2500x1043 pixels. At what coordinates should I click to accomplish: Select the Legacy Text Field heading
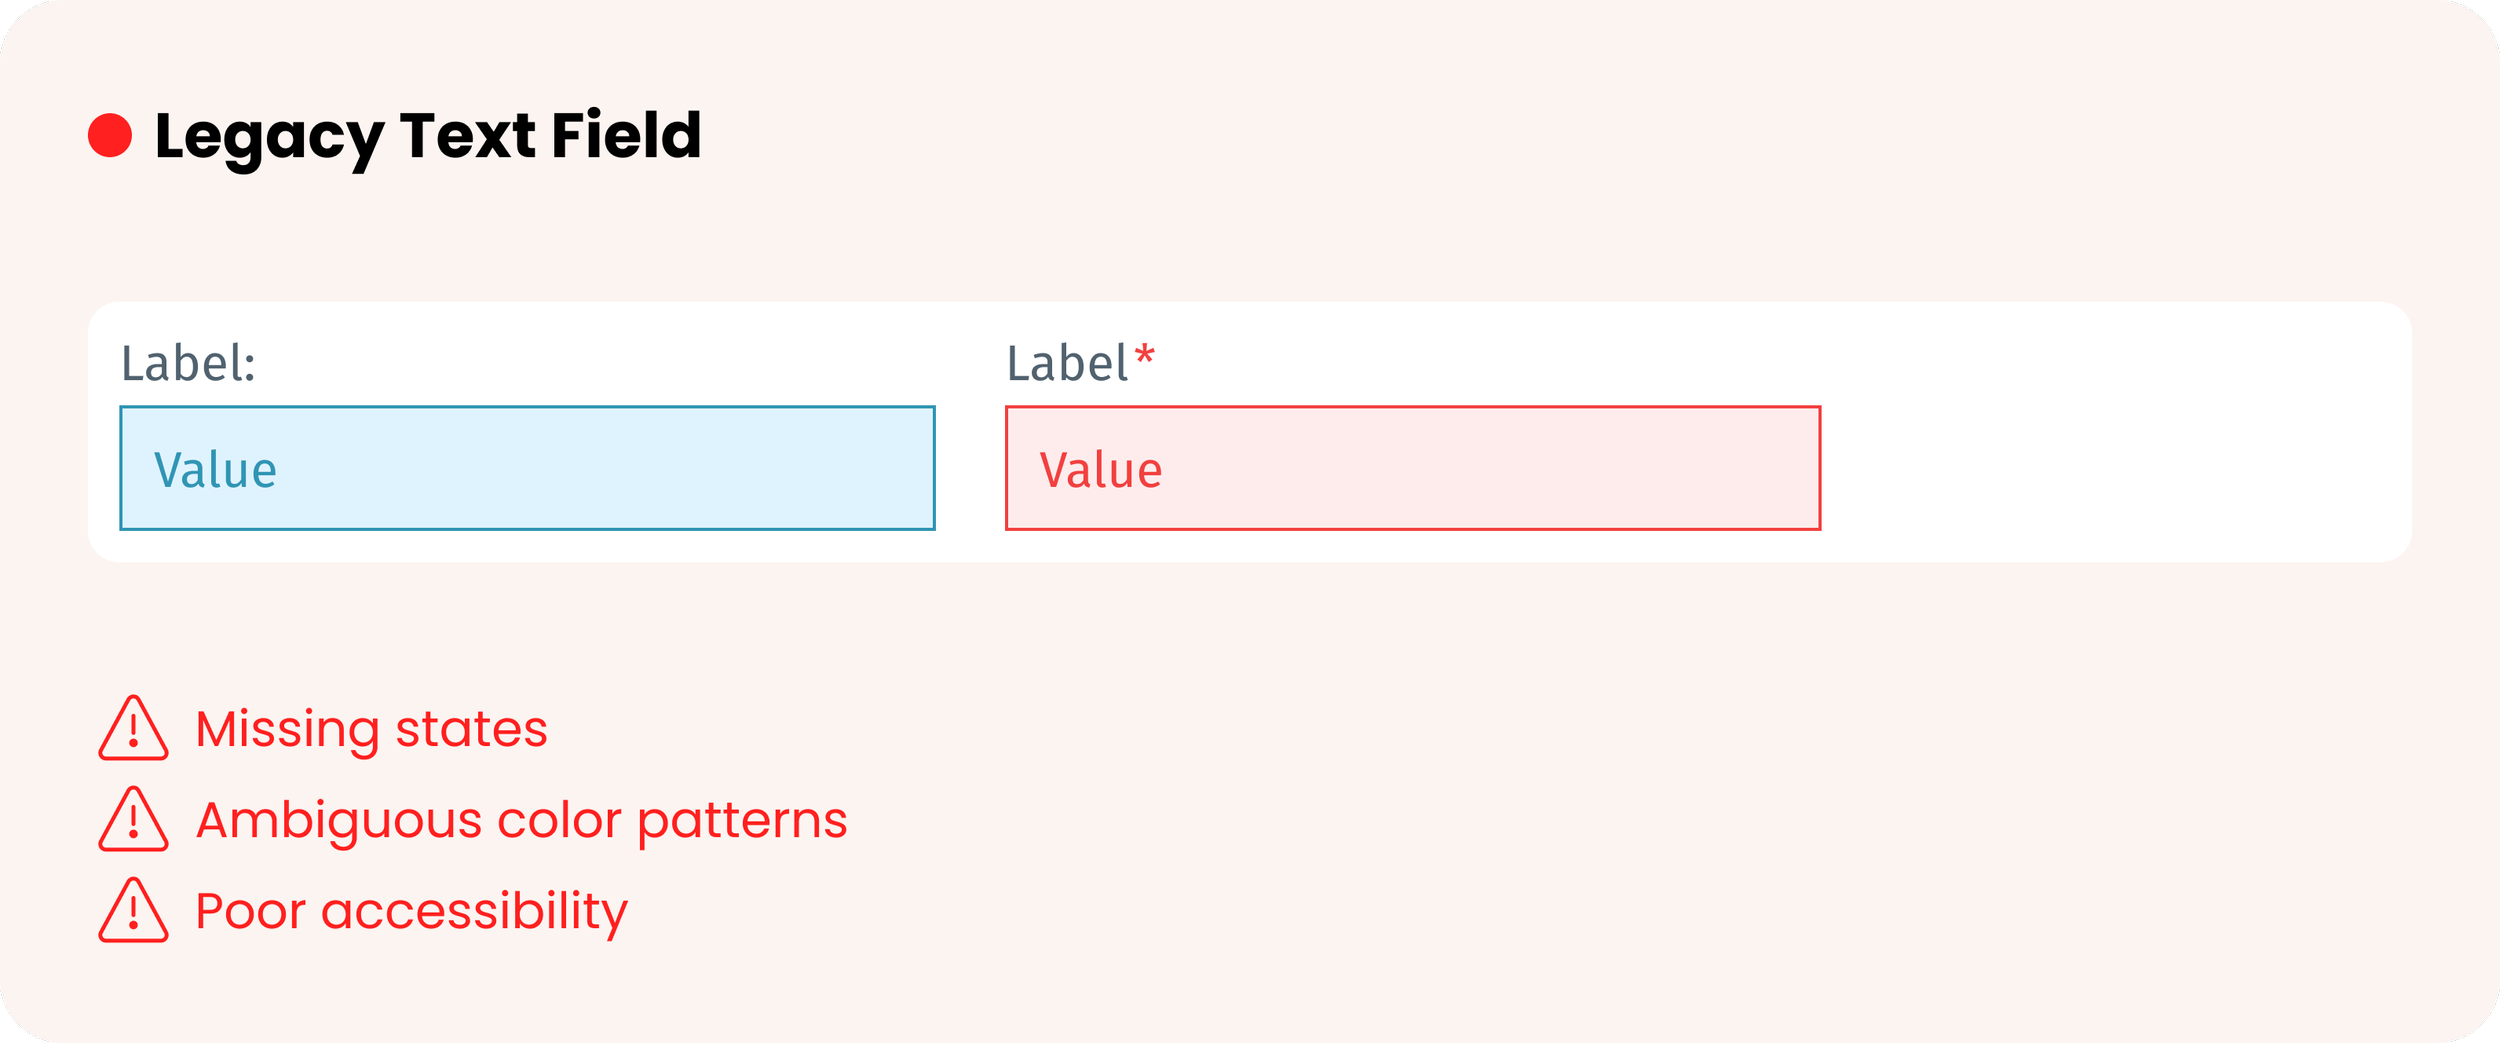[x=428, y=136]
